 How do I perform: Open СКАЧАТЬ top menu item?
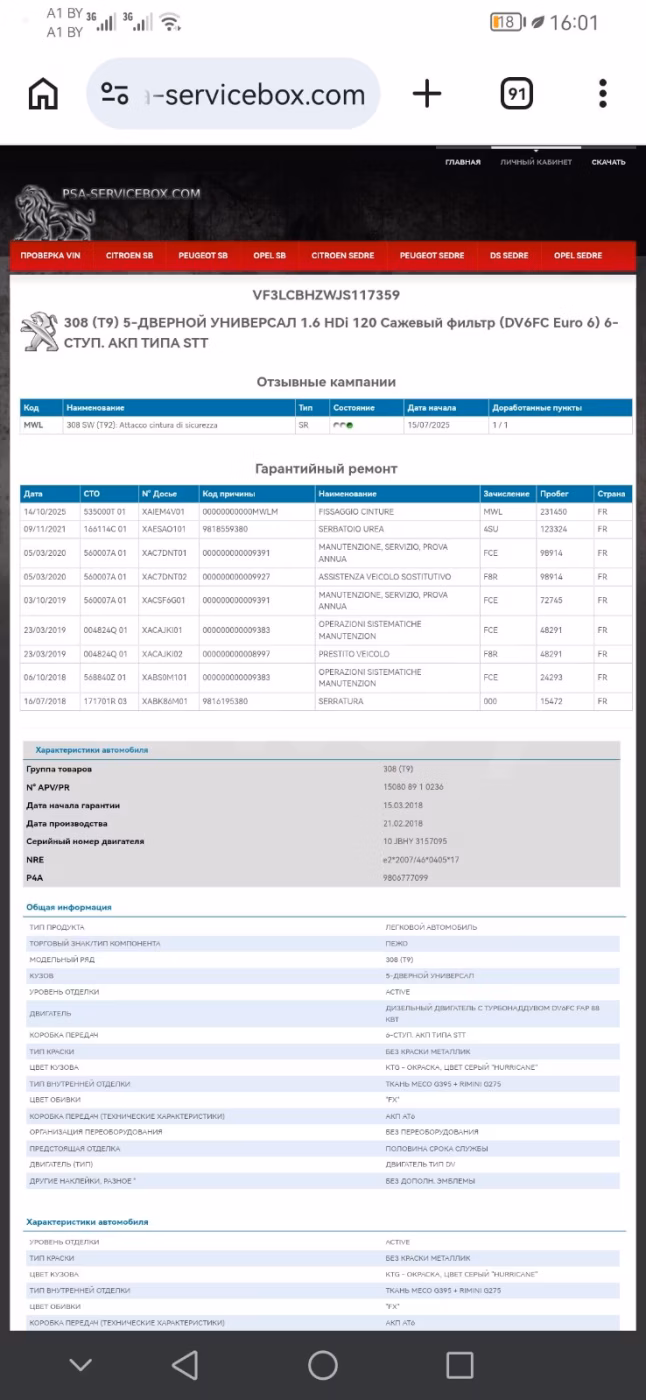point(608,162)
